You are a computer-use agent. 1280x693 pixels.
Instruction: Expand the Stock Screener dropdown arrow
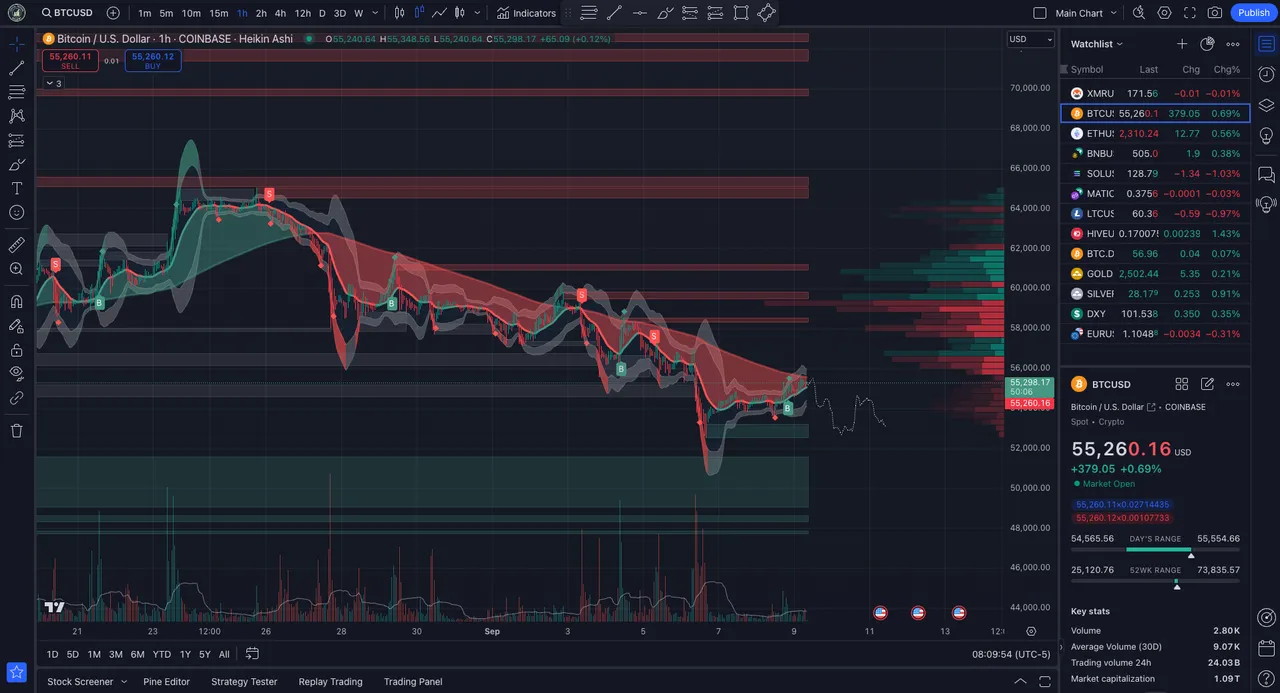124,682
